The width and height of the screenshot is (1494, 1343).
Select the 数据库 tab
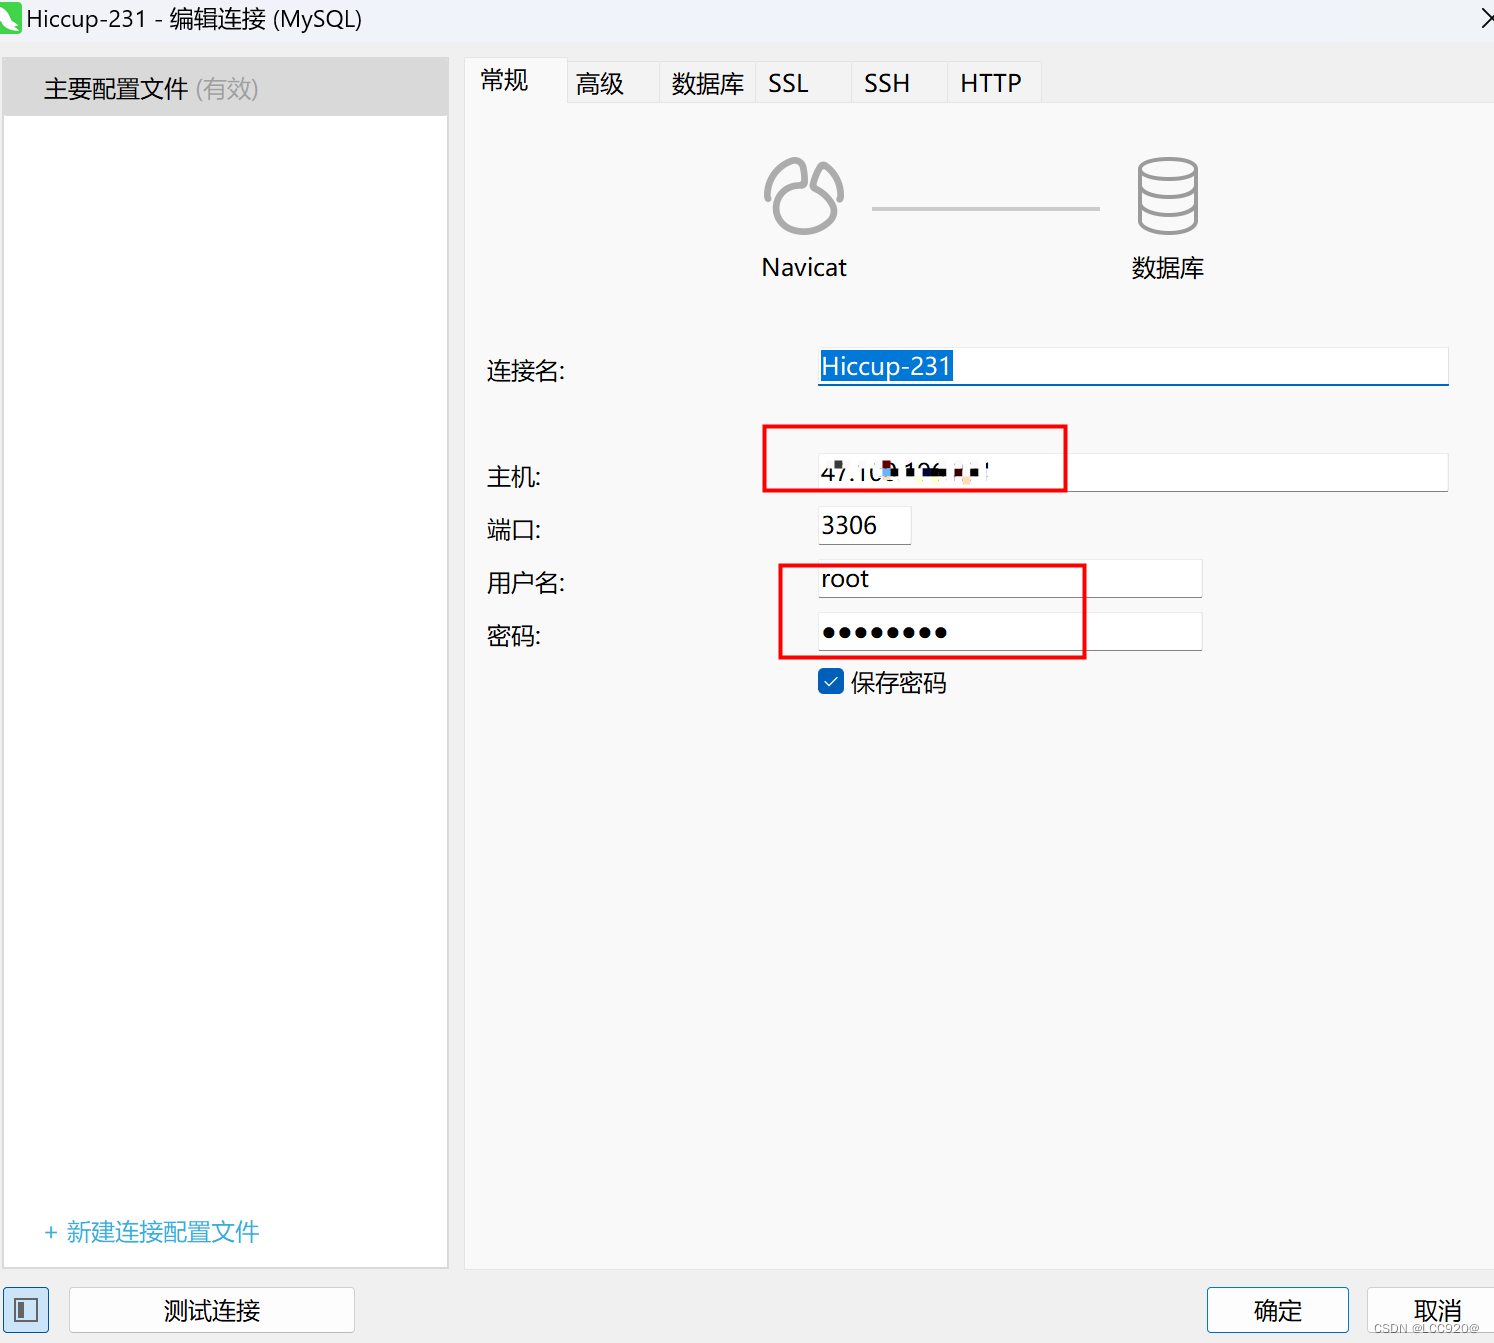point(706,83)
